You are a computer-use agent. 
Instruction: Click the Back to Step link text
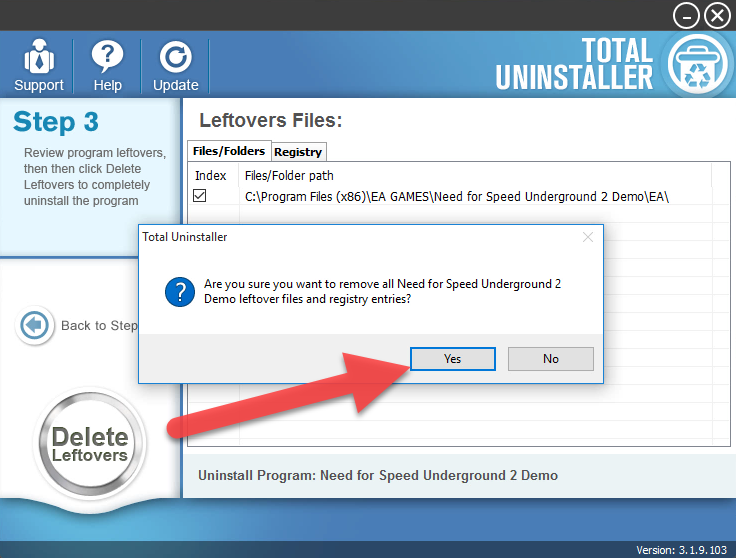tap(99, 326)
